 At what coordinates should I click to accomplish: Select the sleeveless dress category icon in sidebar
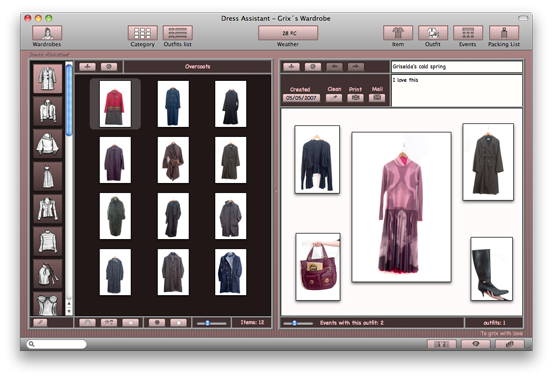click(x=48, y=176)
